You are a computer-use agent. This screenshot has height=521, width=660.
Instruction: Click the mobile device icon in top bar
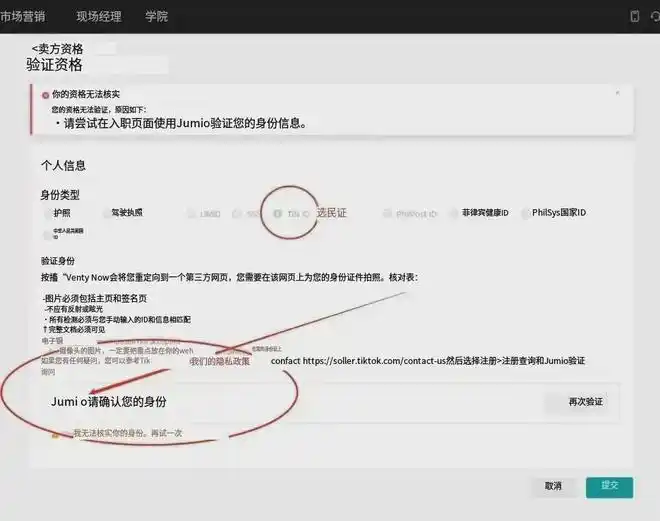click(634, 16)
